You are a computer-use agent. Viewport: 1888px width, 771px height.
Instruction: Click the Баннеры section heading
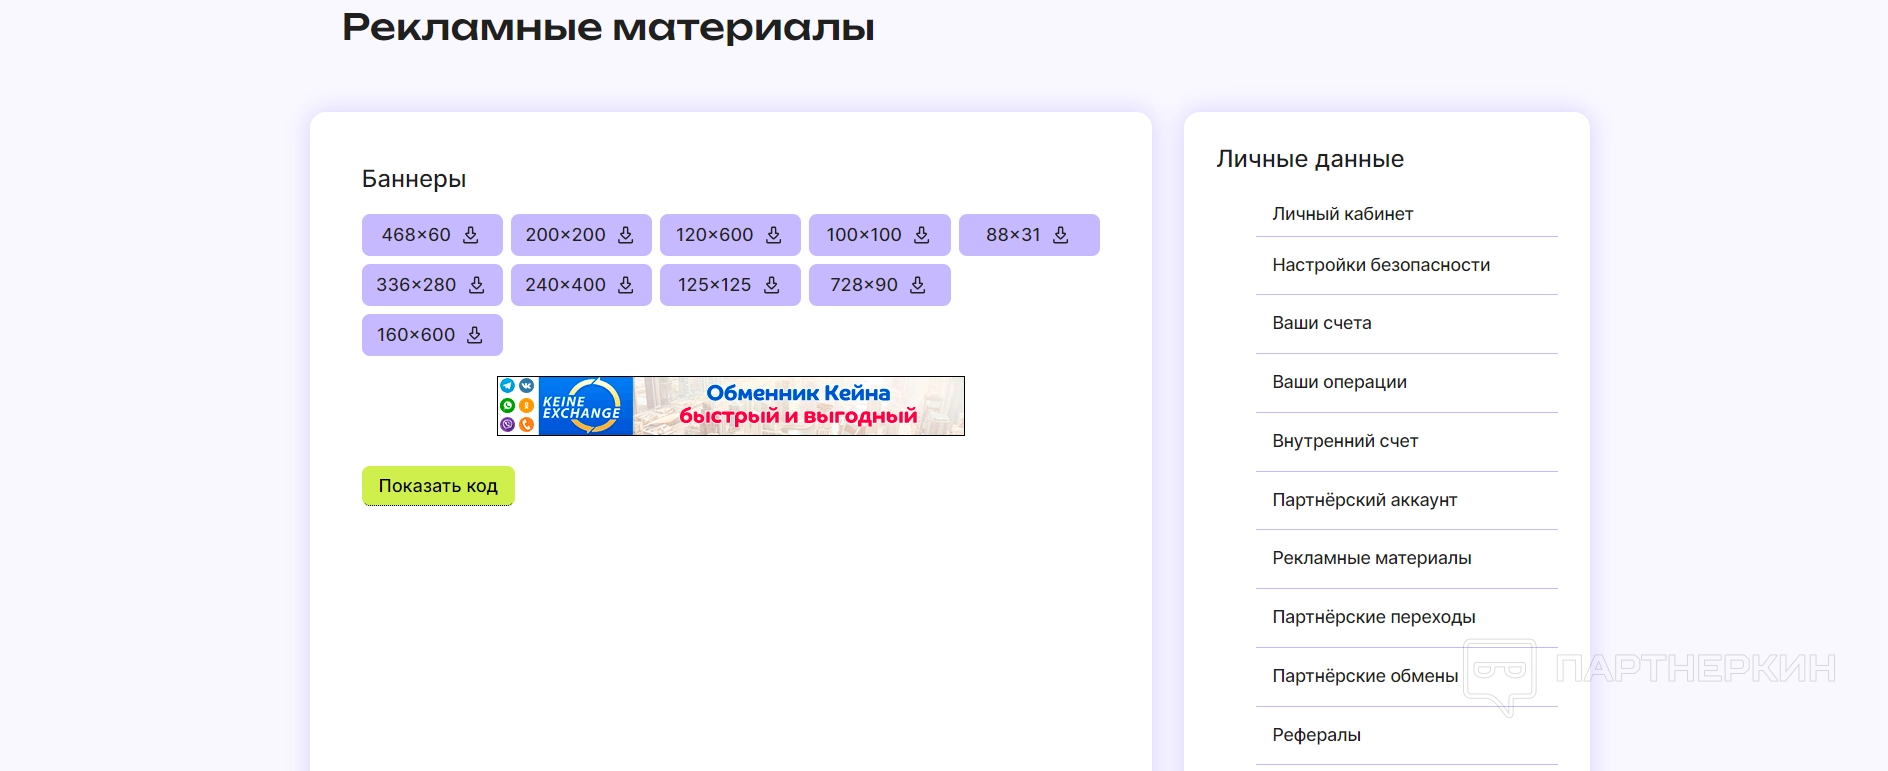[x=414, y=179]
